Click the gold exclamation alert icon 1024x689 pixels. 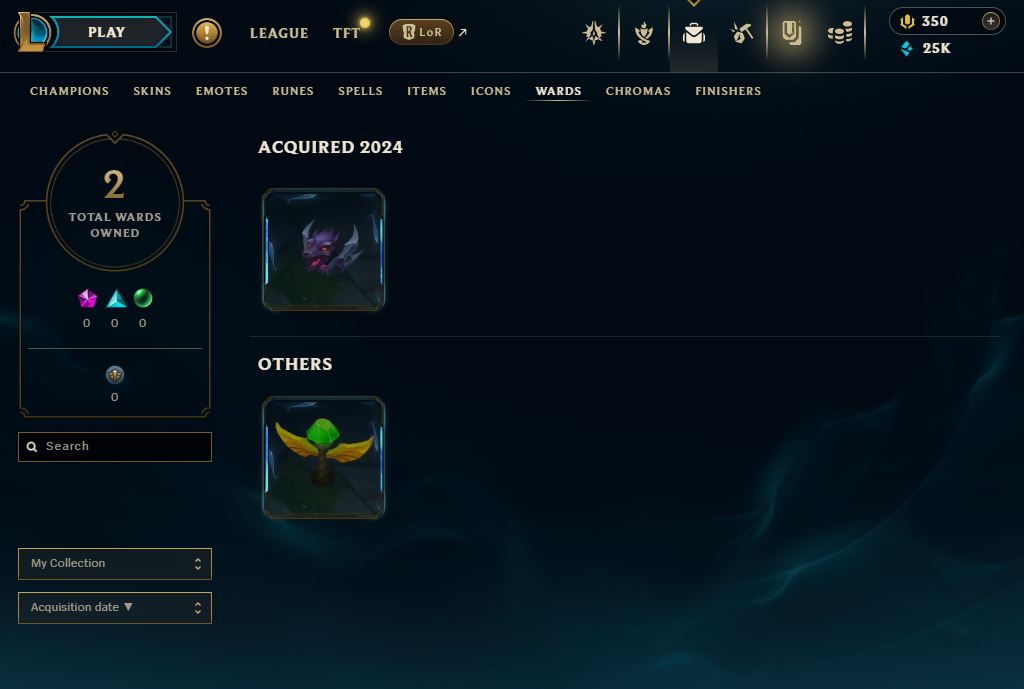point(207,33)
